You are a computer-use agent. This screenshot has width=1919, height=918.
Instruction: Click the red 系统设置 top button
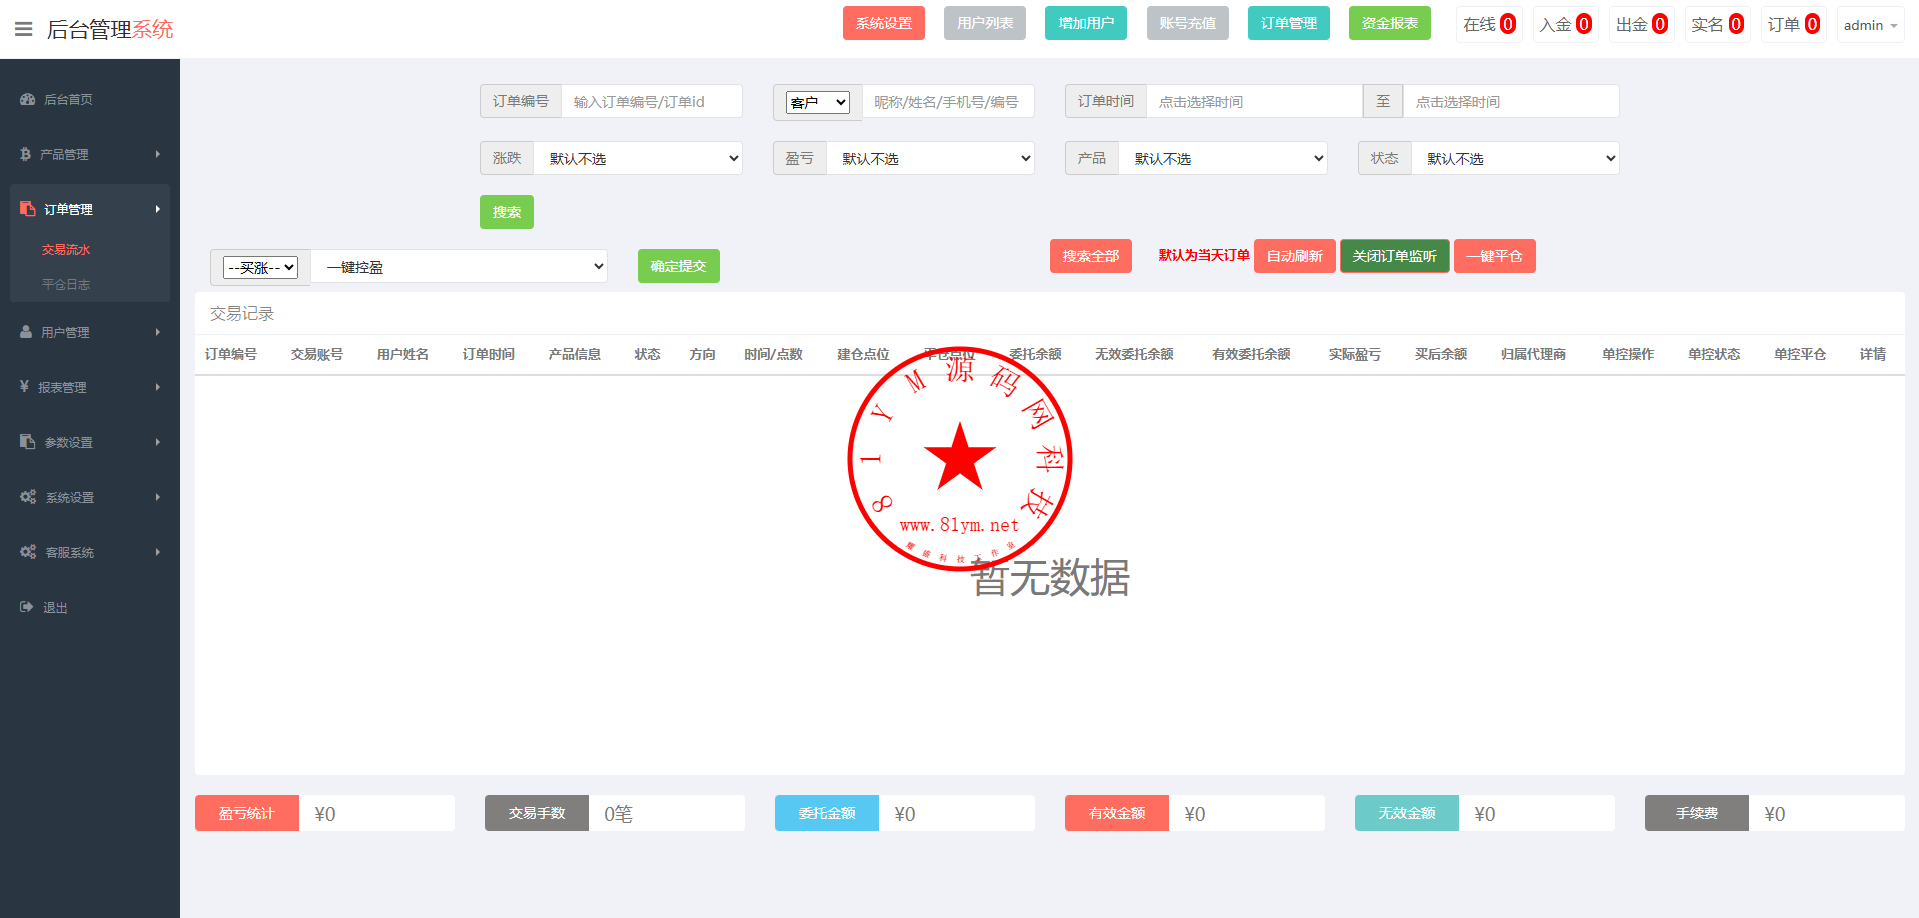[x=884, y=23]
